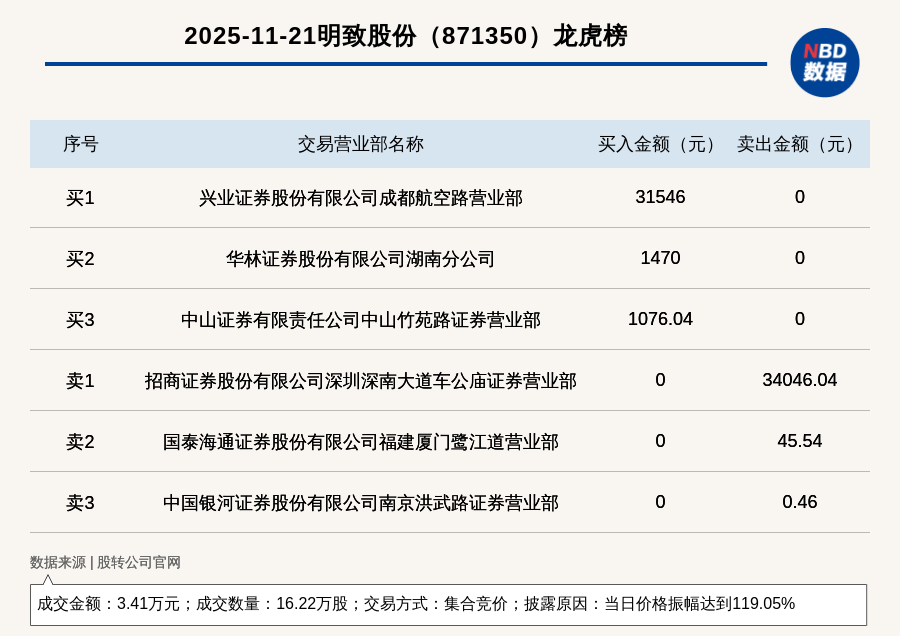Click the 31546 buy amount cell

(x=660, y=197)
